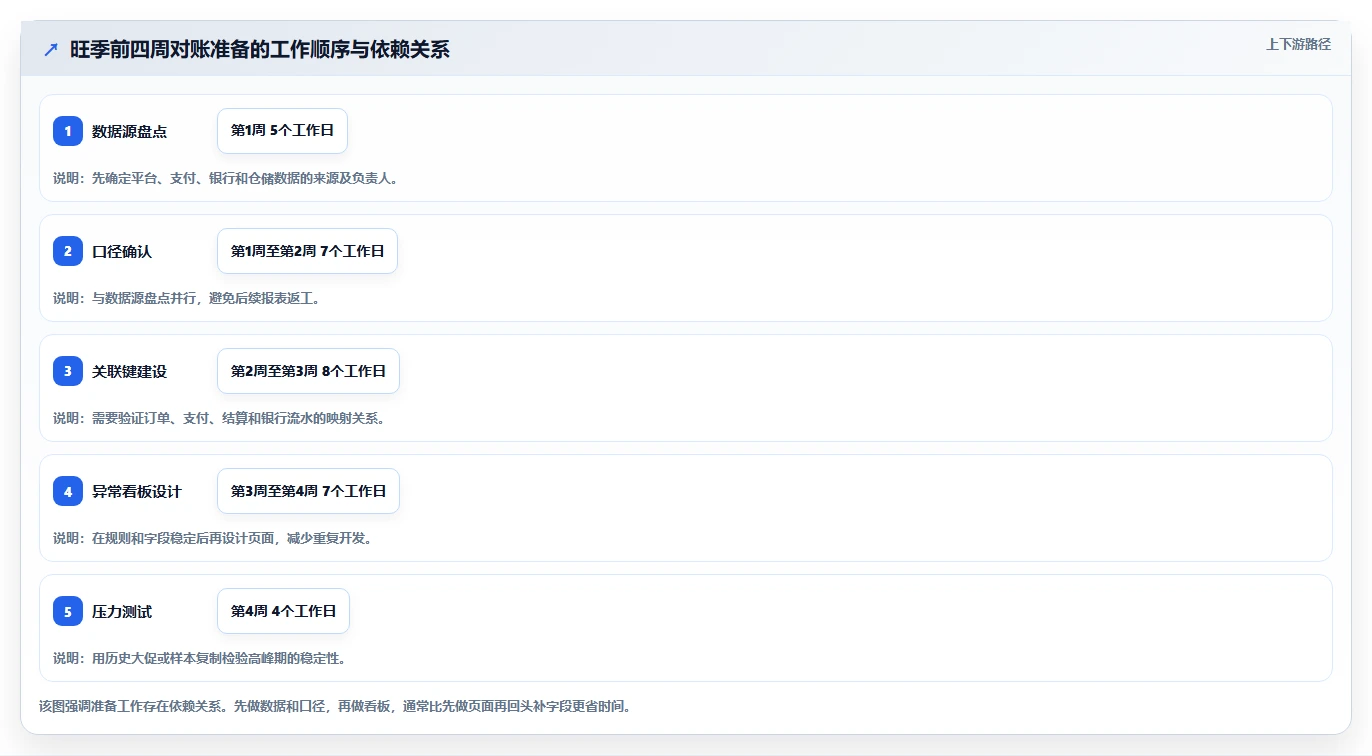This screenshot has height=756, width=1372.
Task: Click the 关联键建设 step name
Action: (x=129, y=371)
